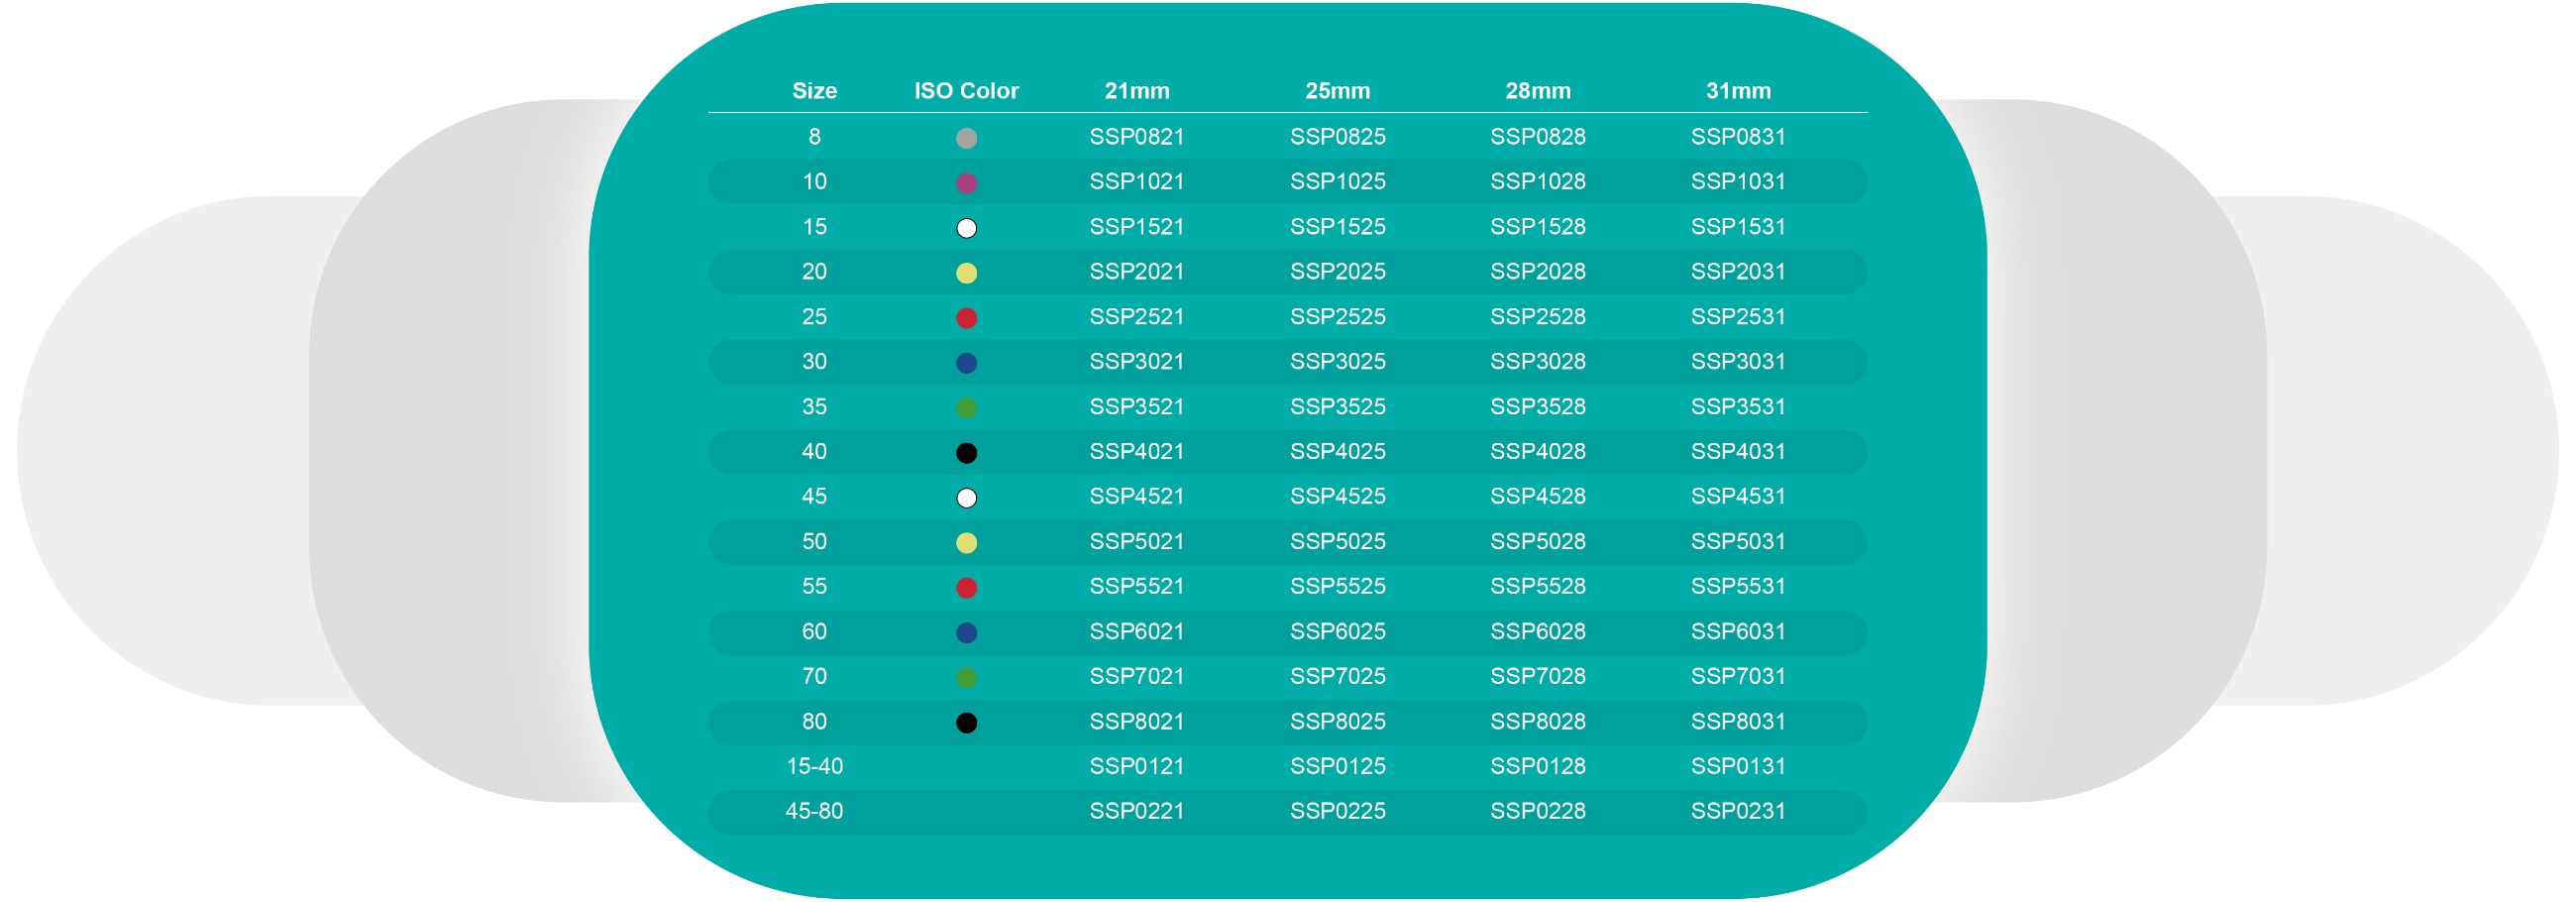The width and height of the screenshot is (2576, 902).
Task: Click the 31mm column header
Action: 1738,91
